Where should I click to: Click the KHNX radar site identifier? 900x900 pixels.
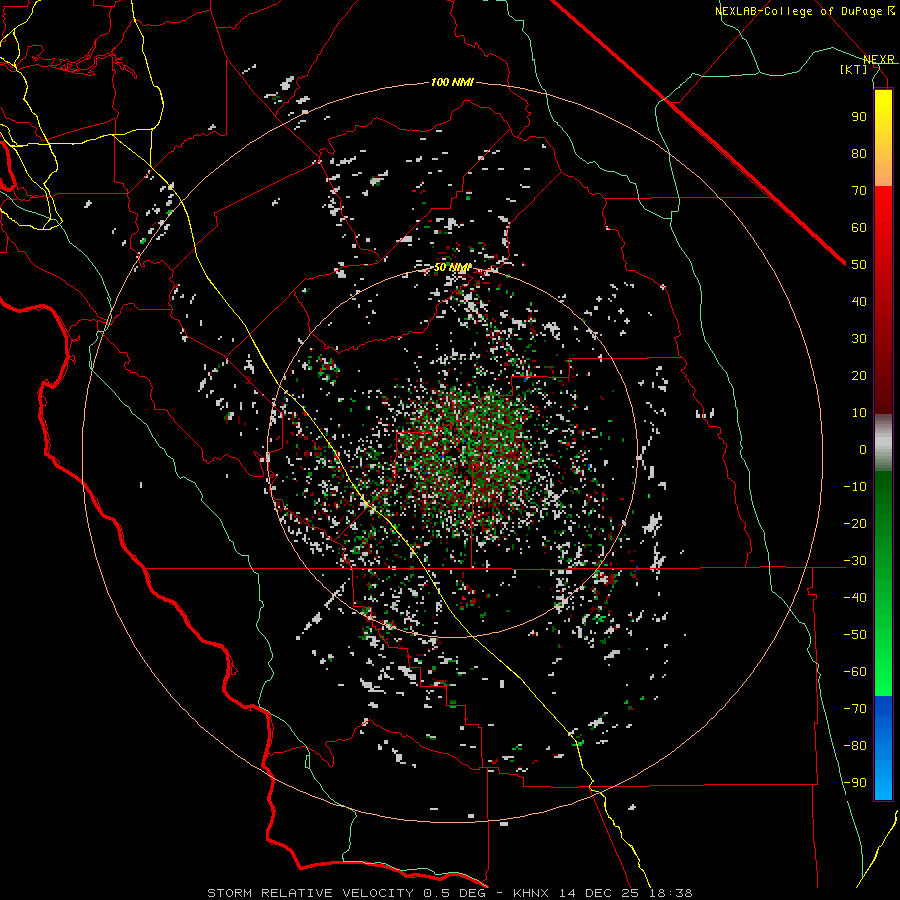530,893
